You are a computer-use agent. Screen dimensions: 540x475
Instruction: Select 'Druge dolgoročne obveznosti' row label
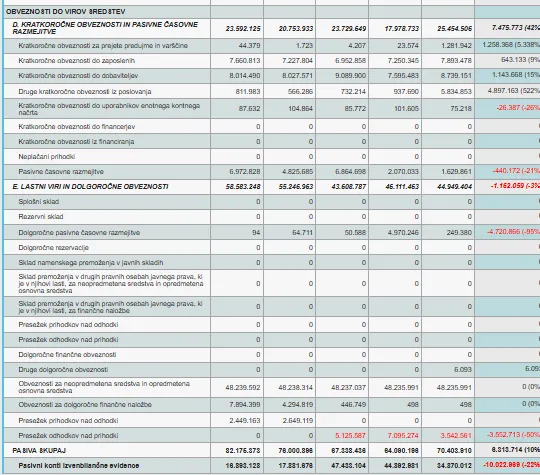point(63,370)
